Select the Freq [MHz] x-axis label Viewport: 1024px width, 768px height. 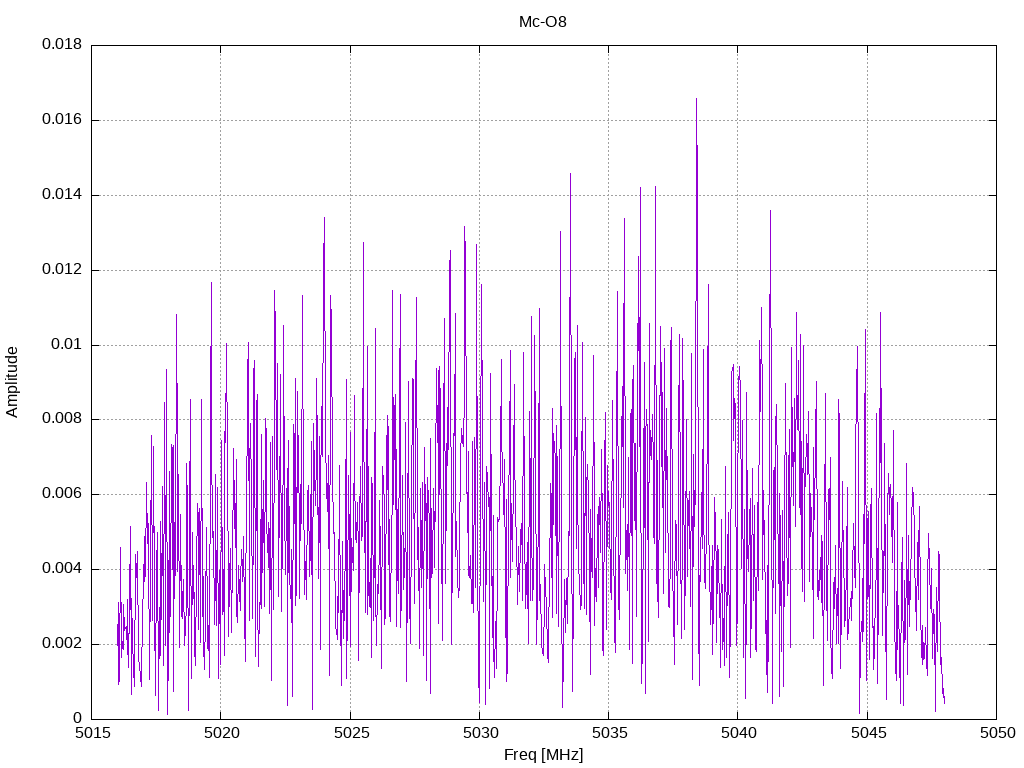point(543,755)
